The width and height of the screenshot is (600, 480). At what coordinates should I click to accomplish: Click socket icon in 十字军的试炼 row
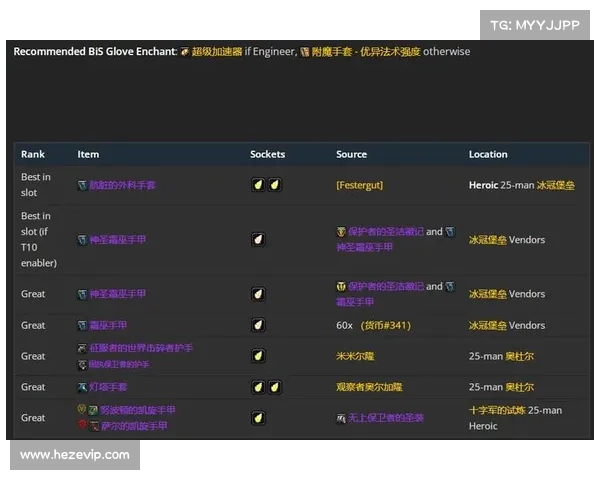click(258, 418)
